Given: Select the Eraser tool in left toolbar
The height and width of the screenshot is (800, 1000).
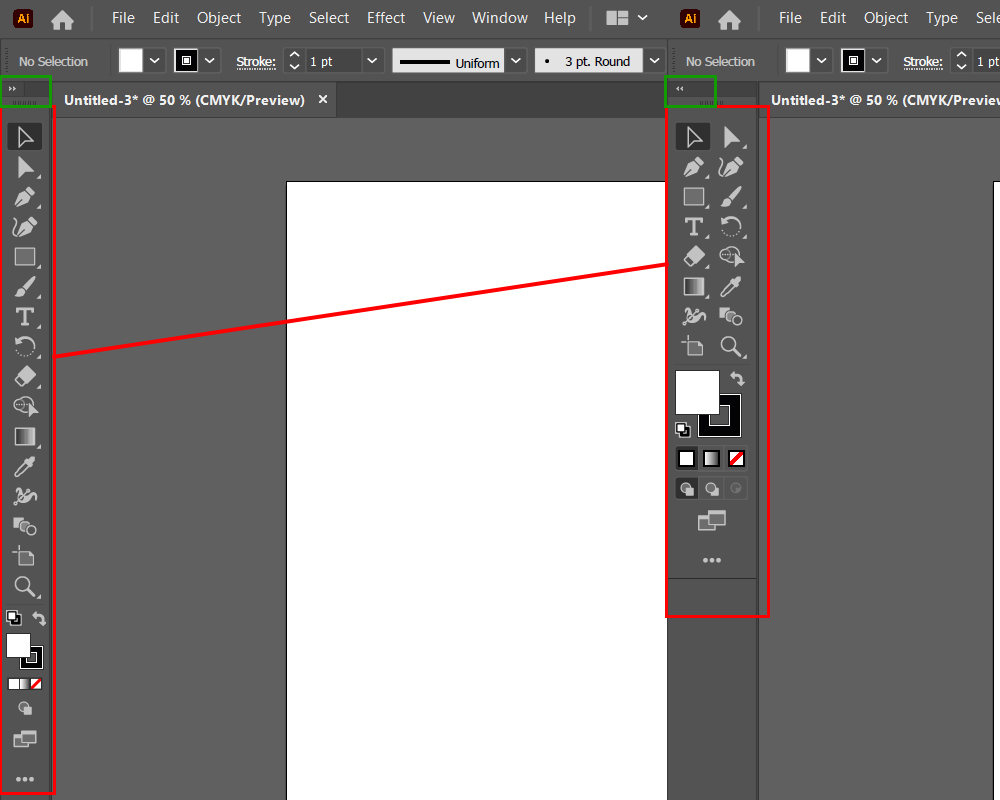Looking at the screenshot, I should 25,376.
